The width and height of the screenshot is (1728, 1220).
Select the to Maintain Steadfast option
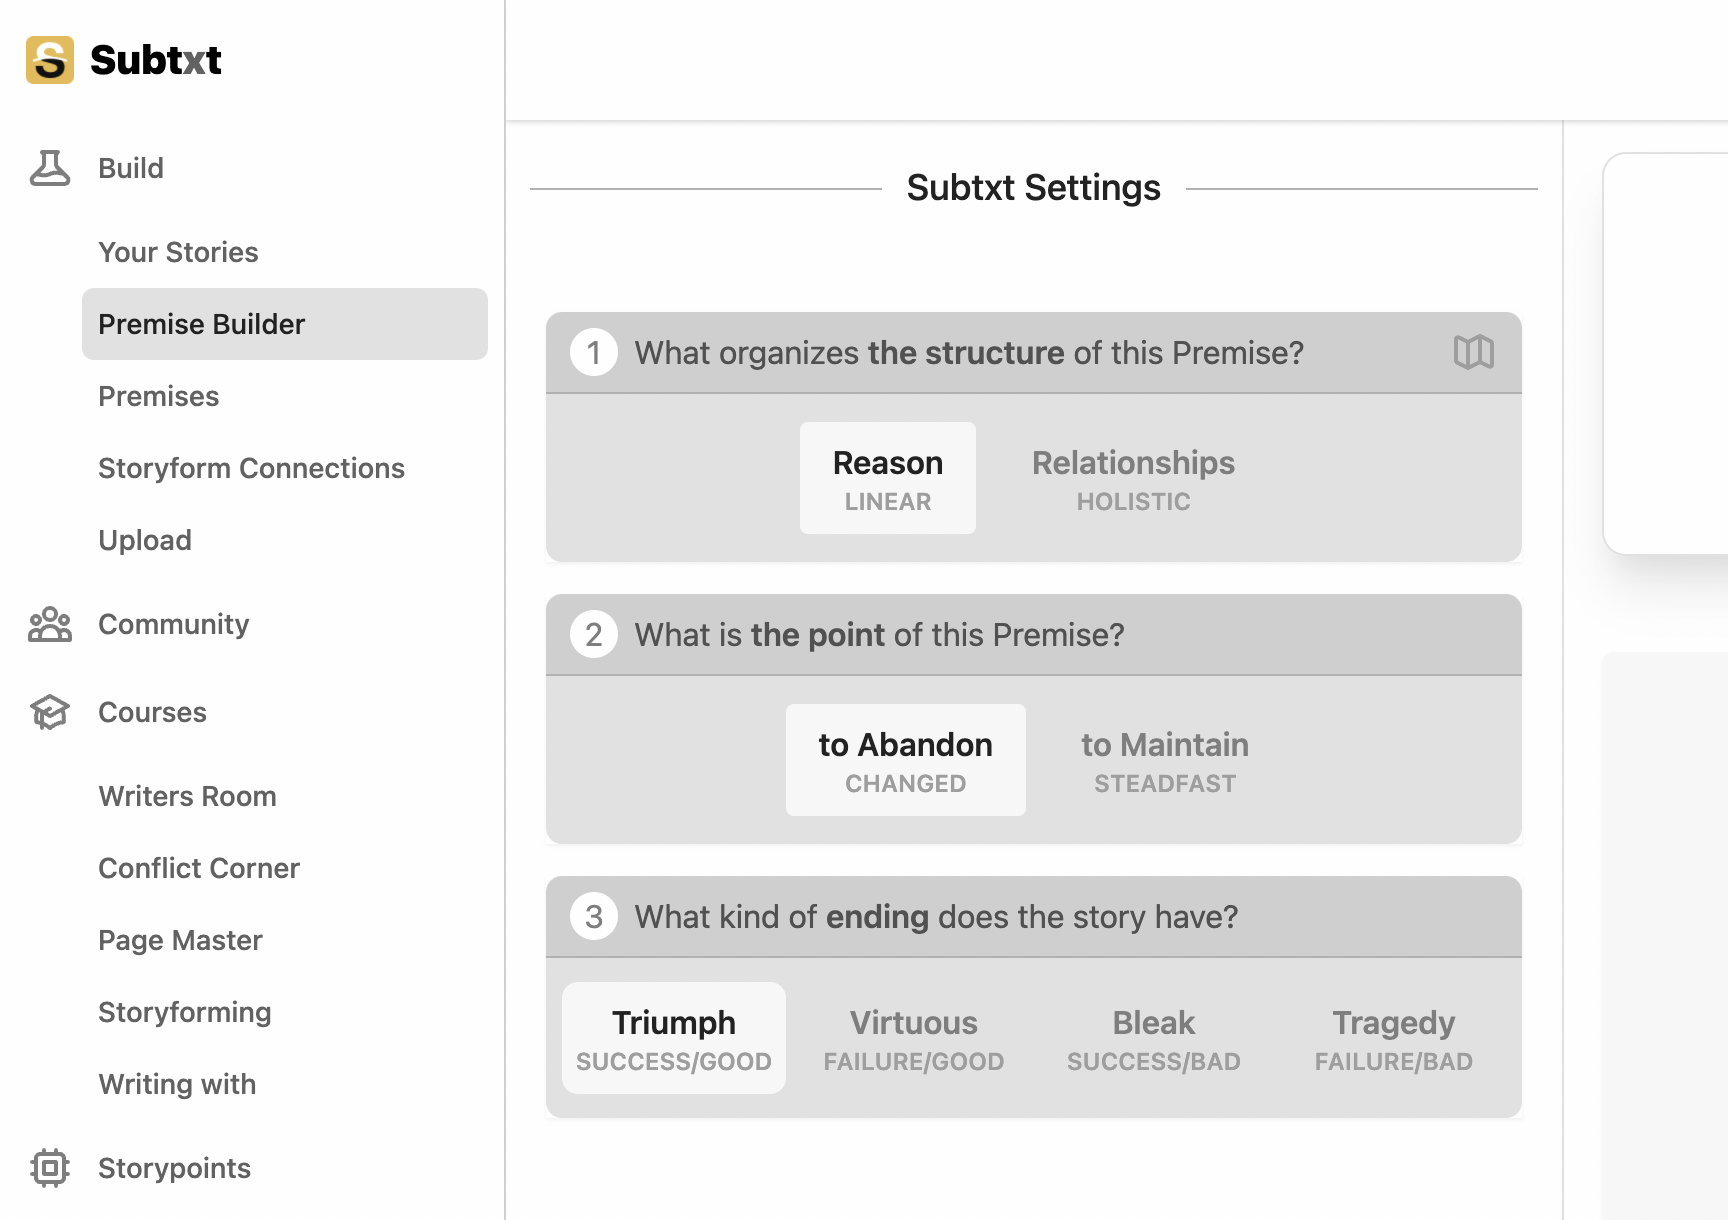[x=1165, y=760]
